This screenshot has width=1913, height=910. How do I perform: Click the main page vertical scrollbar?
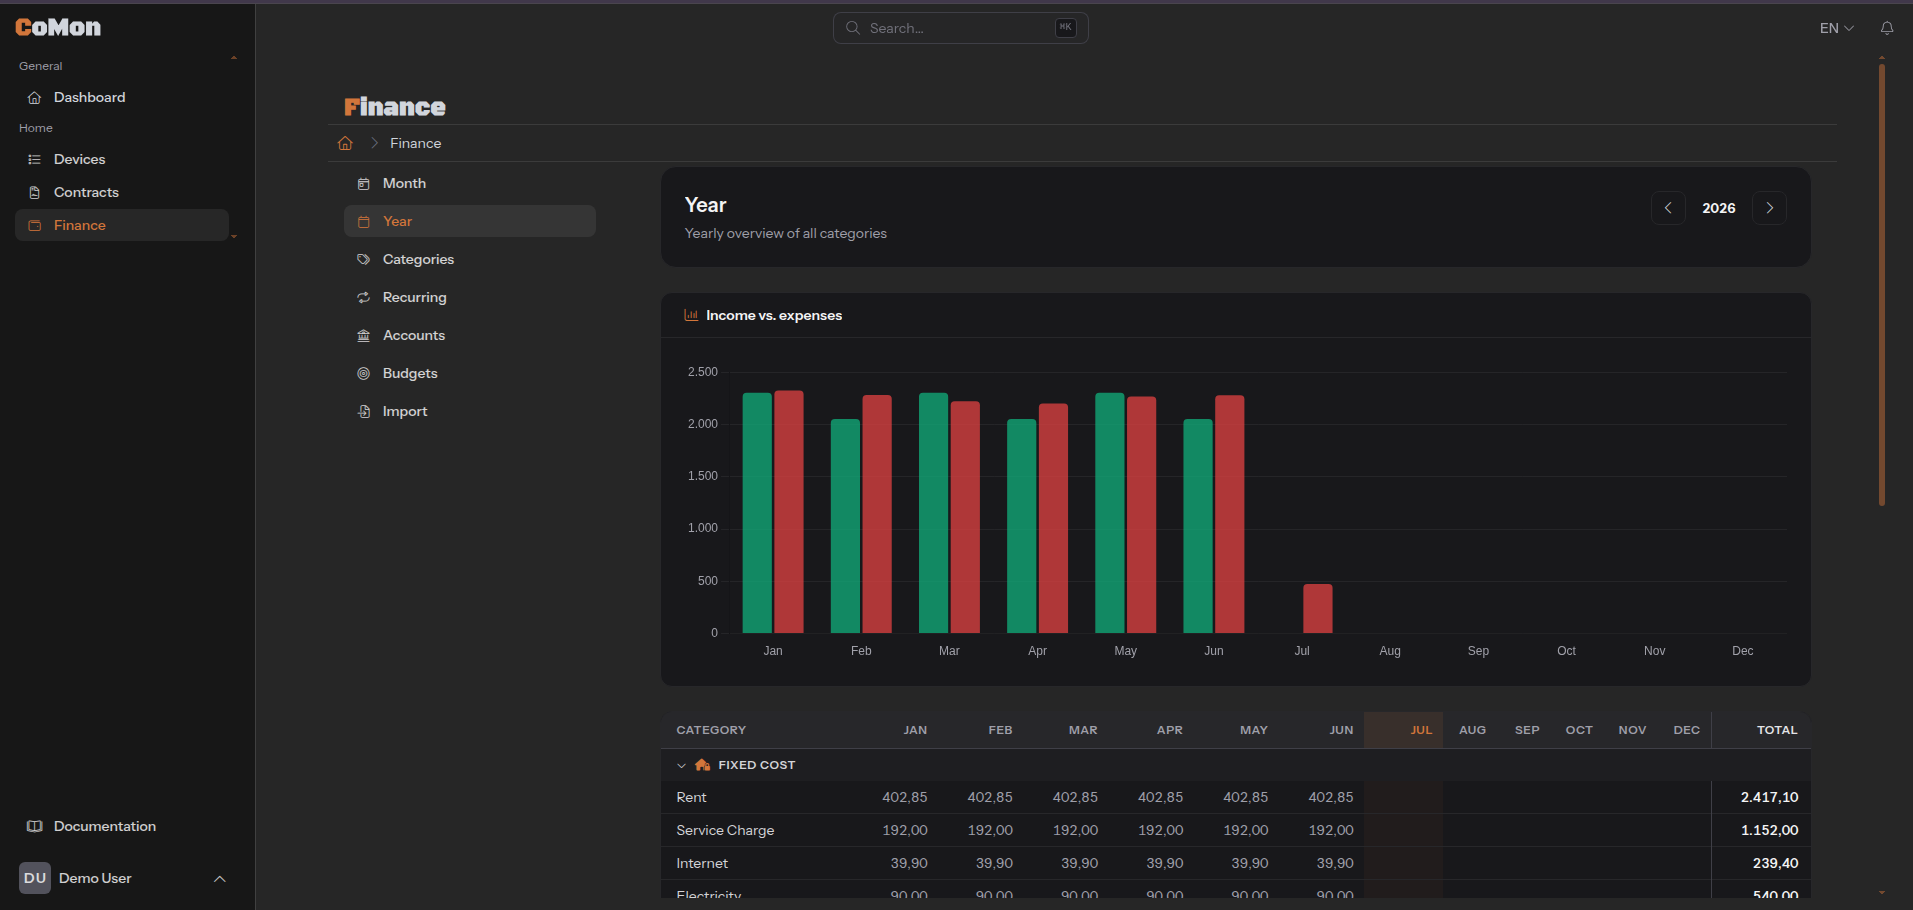pos(1881,285)
